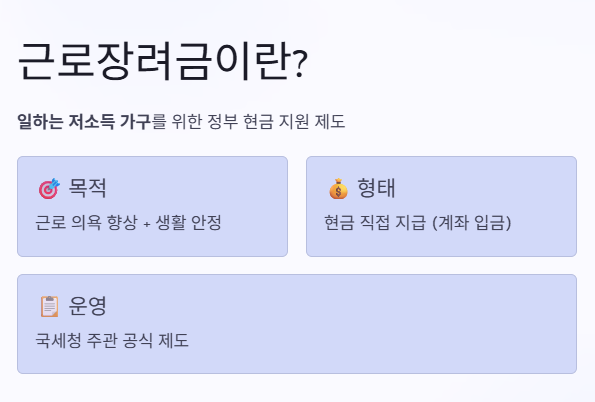
Task: Click the money bag emoji icon
Action: (x=338, y=189)
